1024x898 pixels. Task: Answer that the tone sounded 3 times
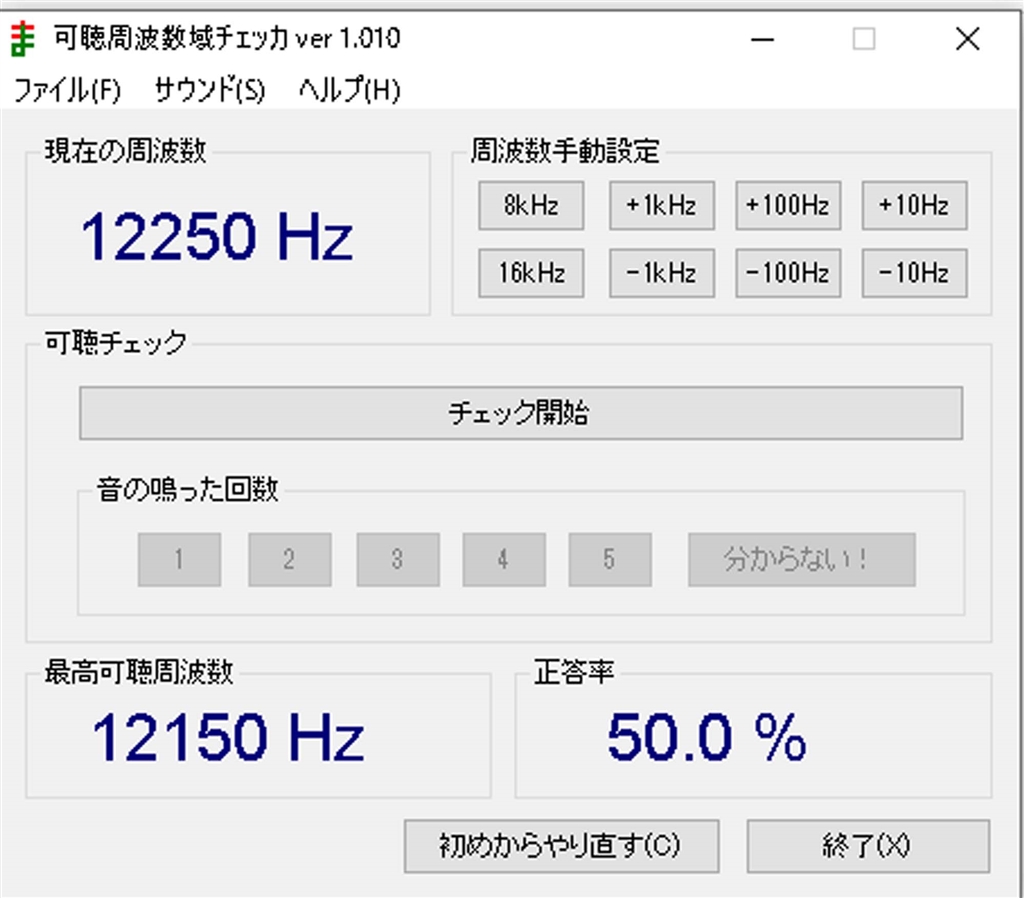pyautogui.click(x=397, y=560)
